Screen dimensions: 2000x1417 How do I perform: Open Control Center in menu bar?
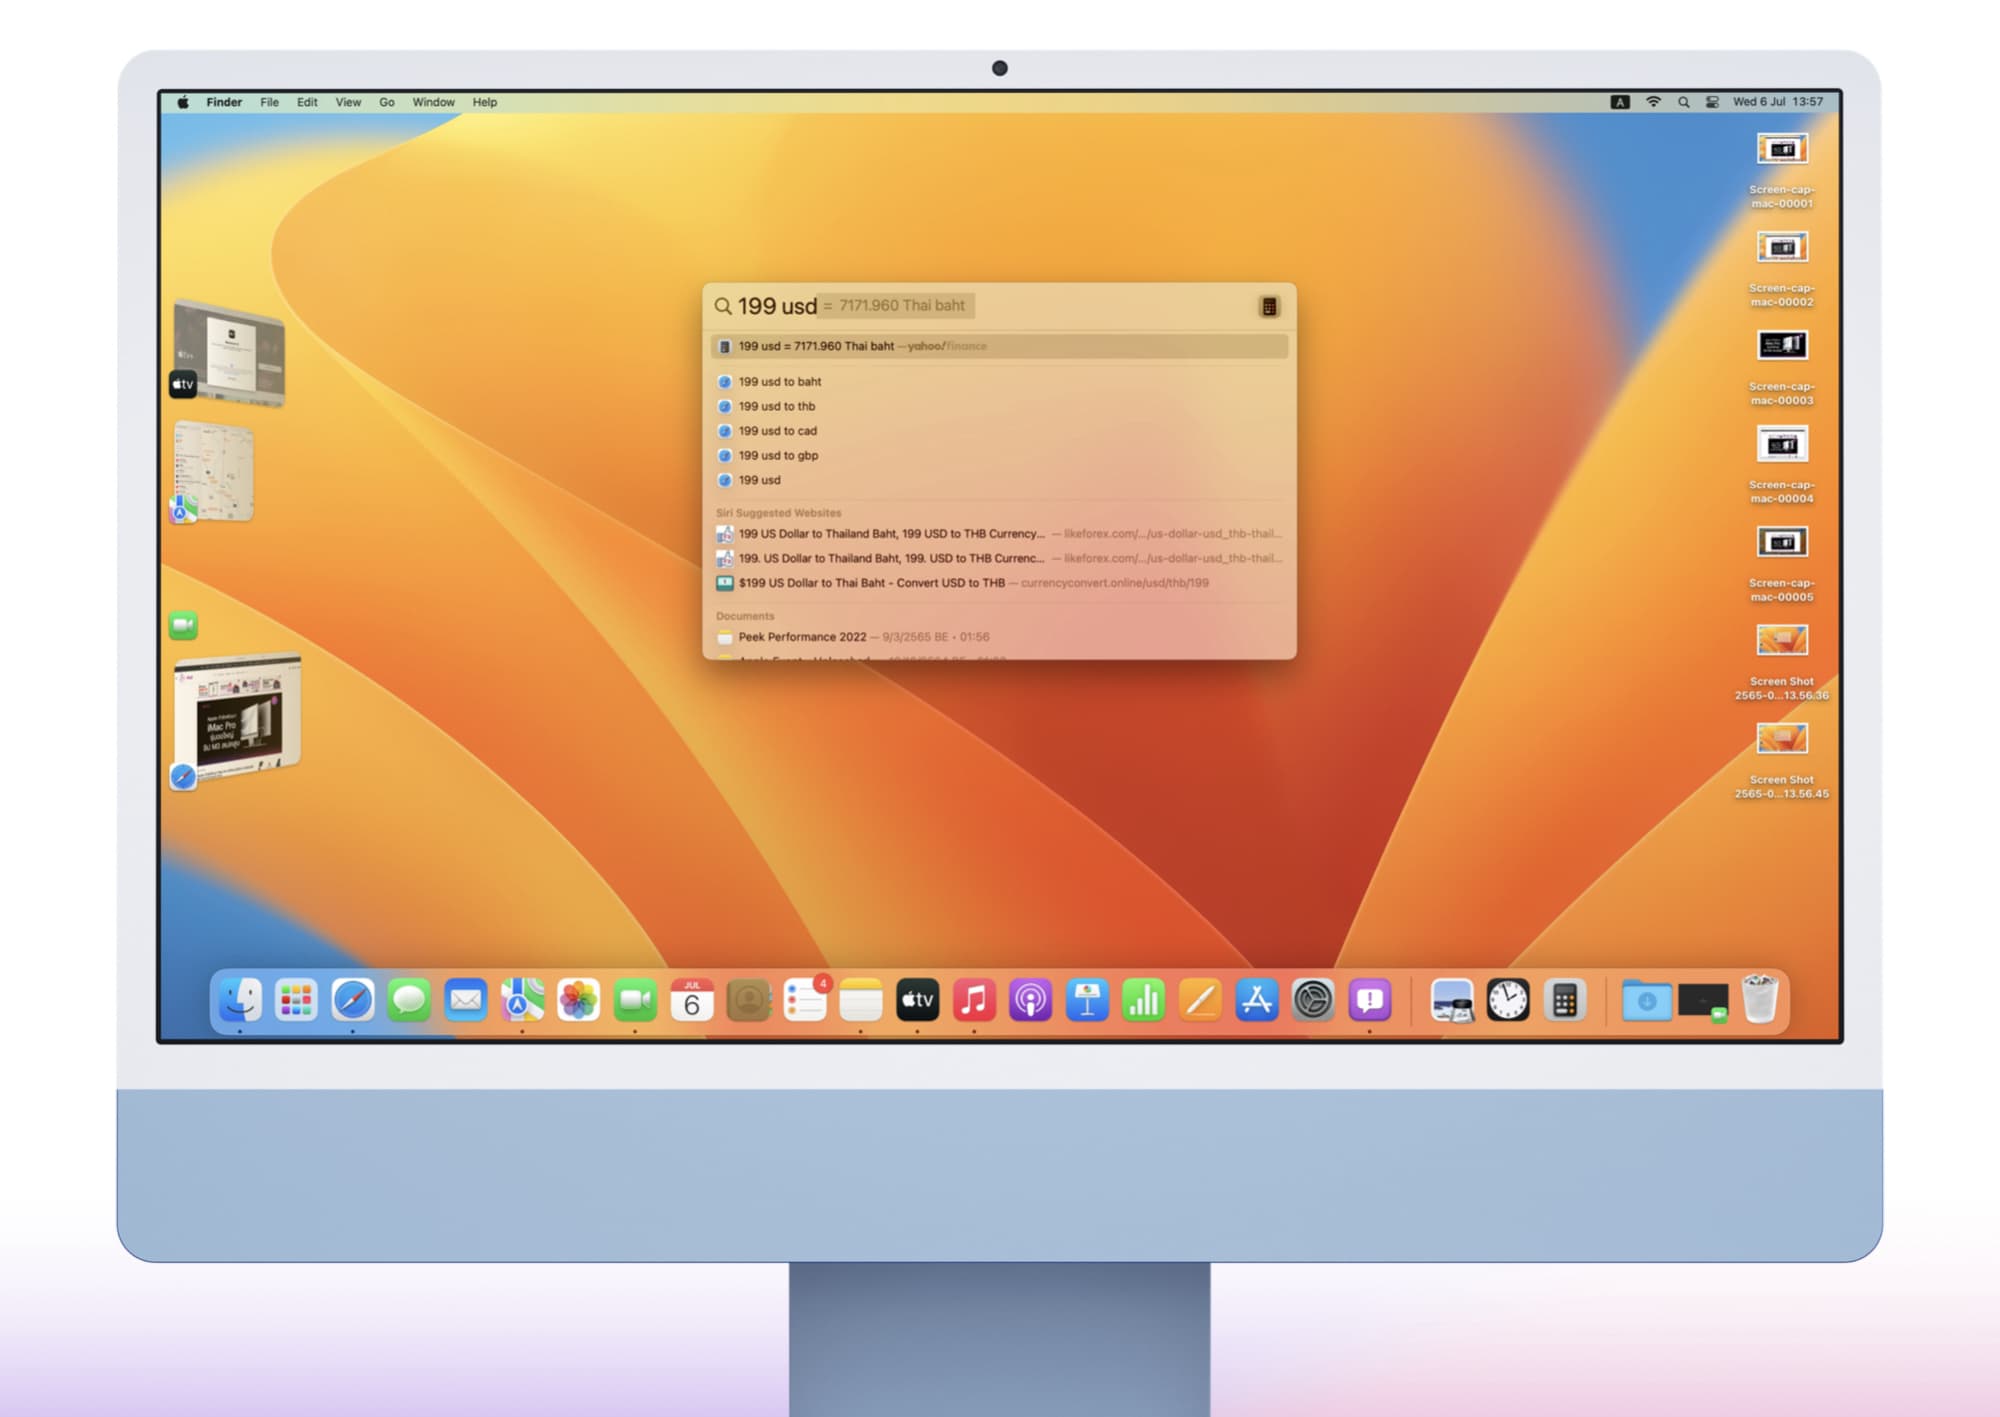coord(1712,102)
